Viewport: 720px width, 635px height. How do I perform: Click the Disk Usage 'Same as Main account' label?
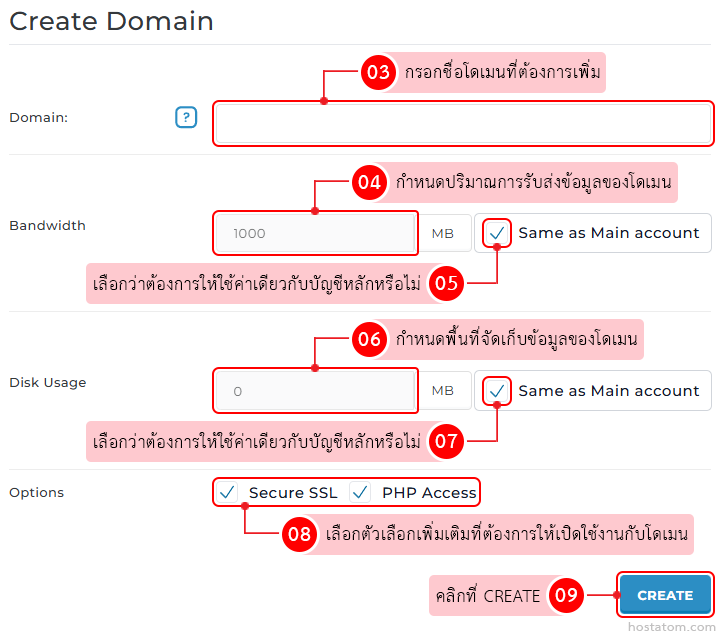coord(608,391)
